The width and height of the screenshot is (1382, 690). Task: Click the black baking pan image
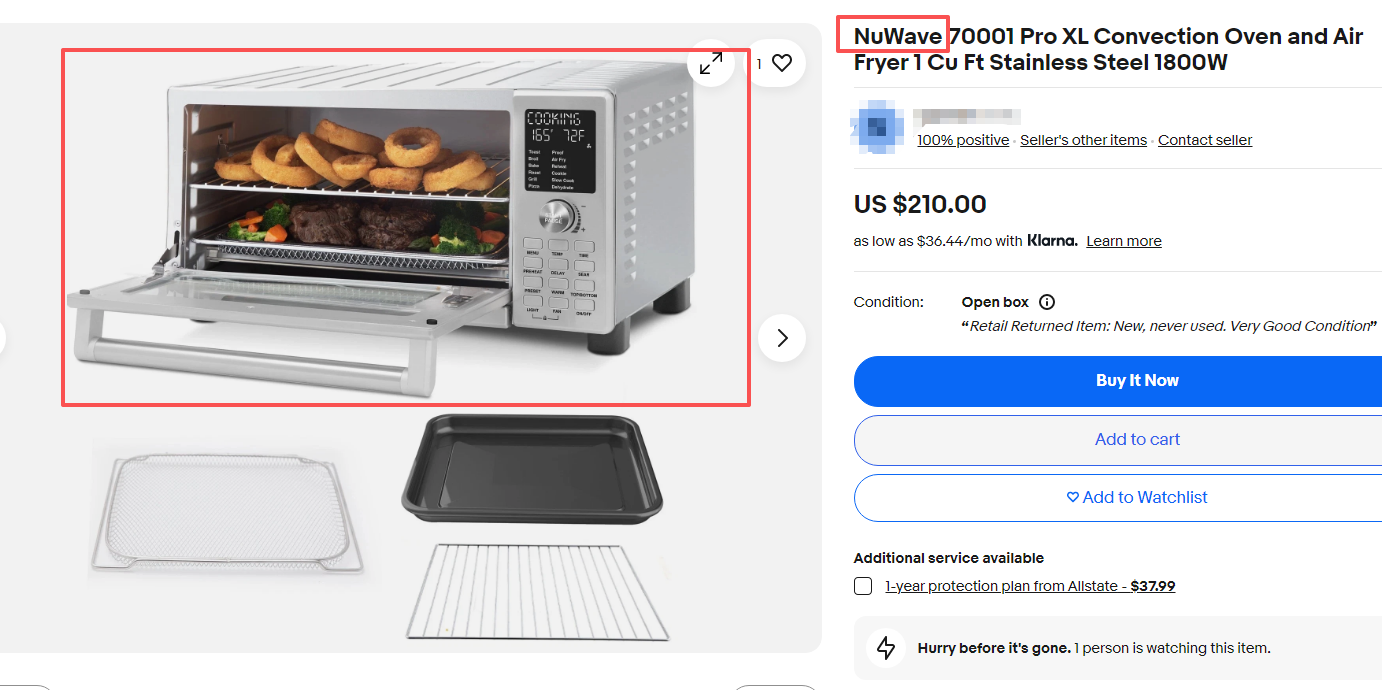pyautogui.click(x=533, y=468)
